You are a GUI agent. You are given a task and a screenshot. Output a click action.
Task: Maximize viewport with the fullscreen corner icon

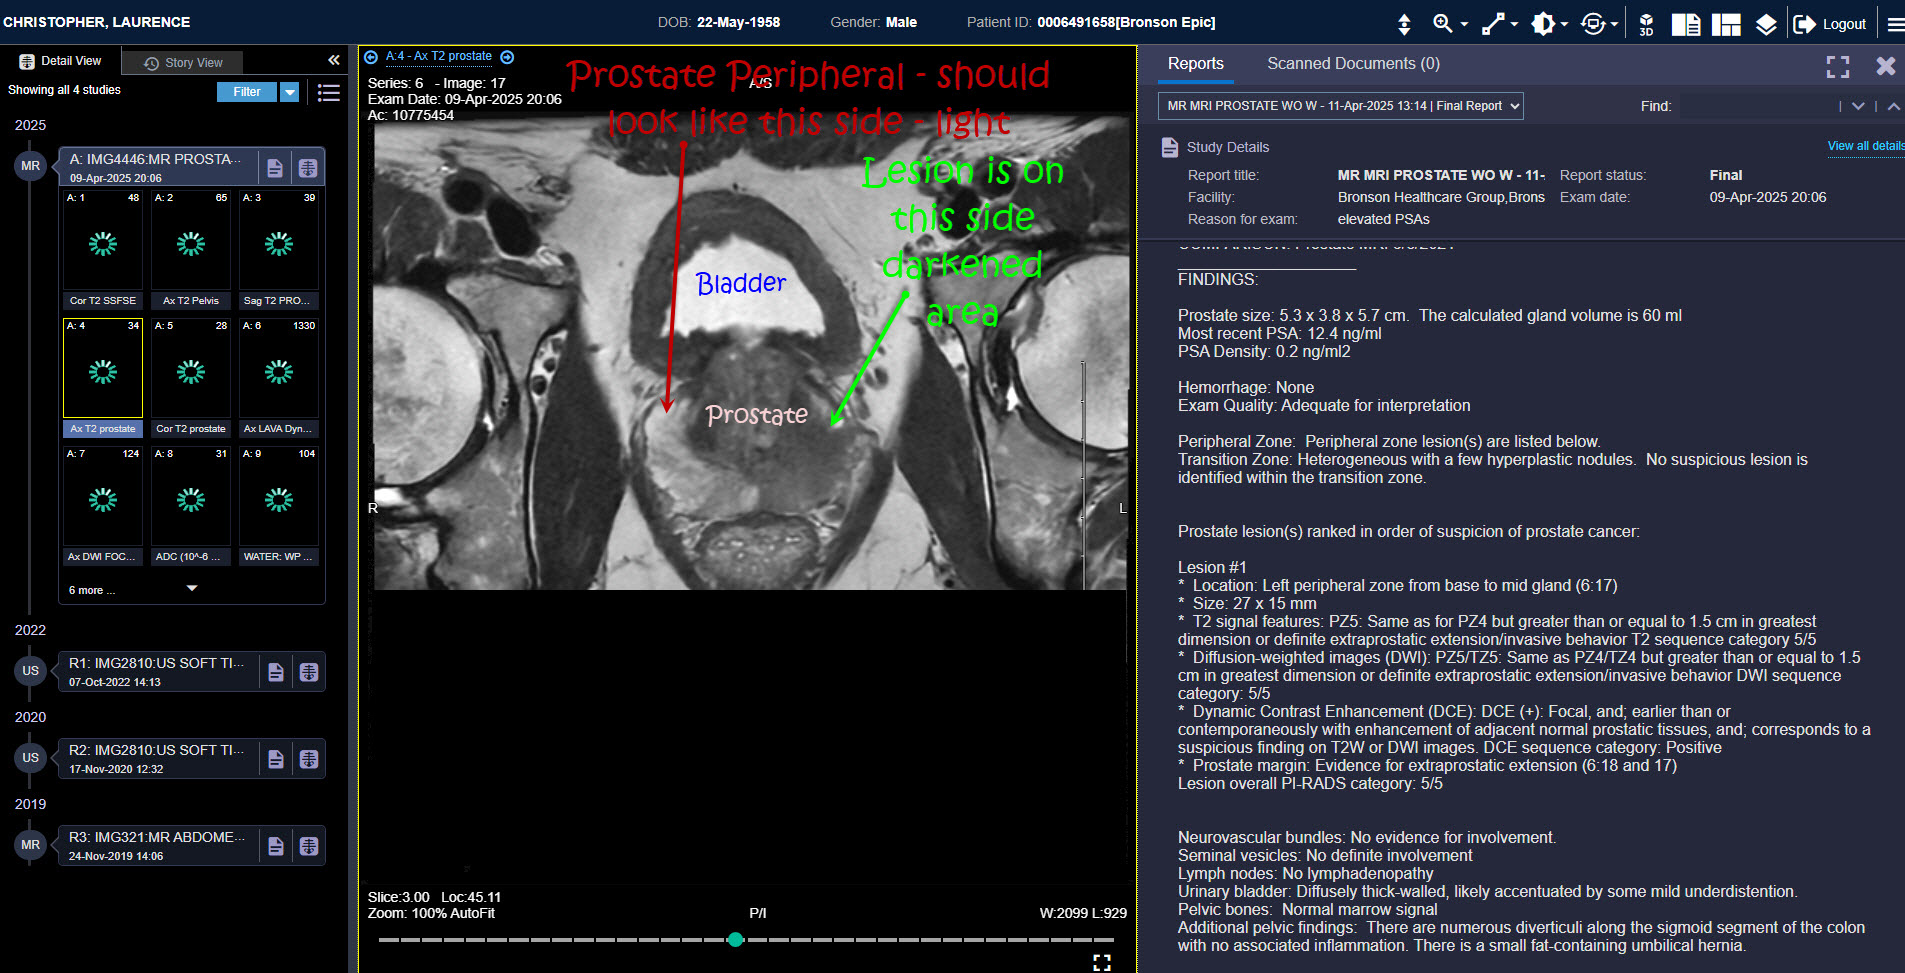pyautogui.click(x=1102, y=962)
